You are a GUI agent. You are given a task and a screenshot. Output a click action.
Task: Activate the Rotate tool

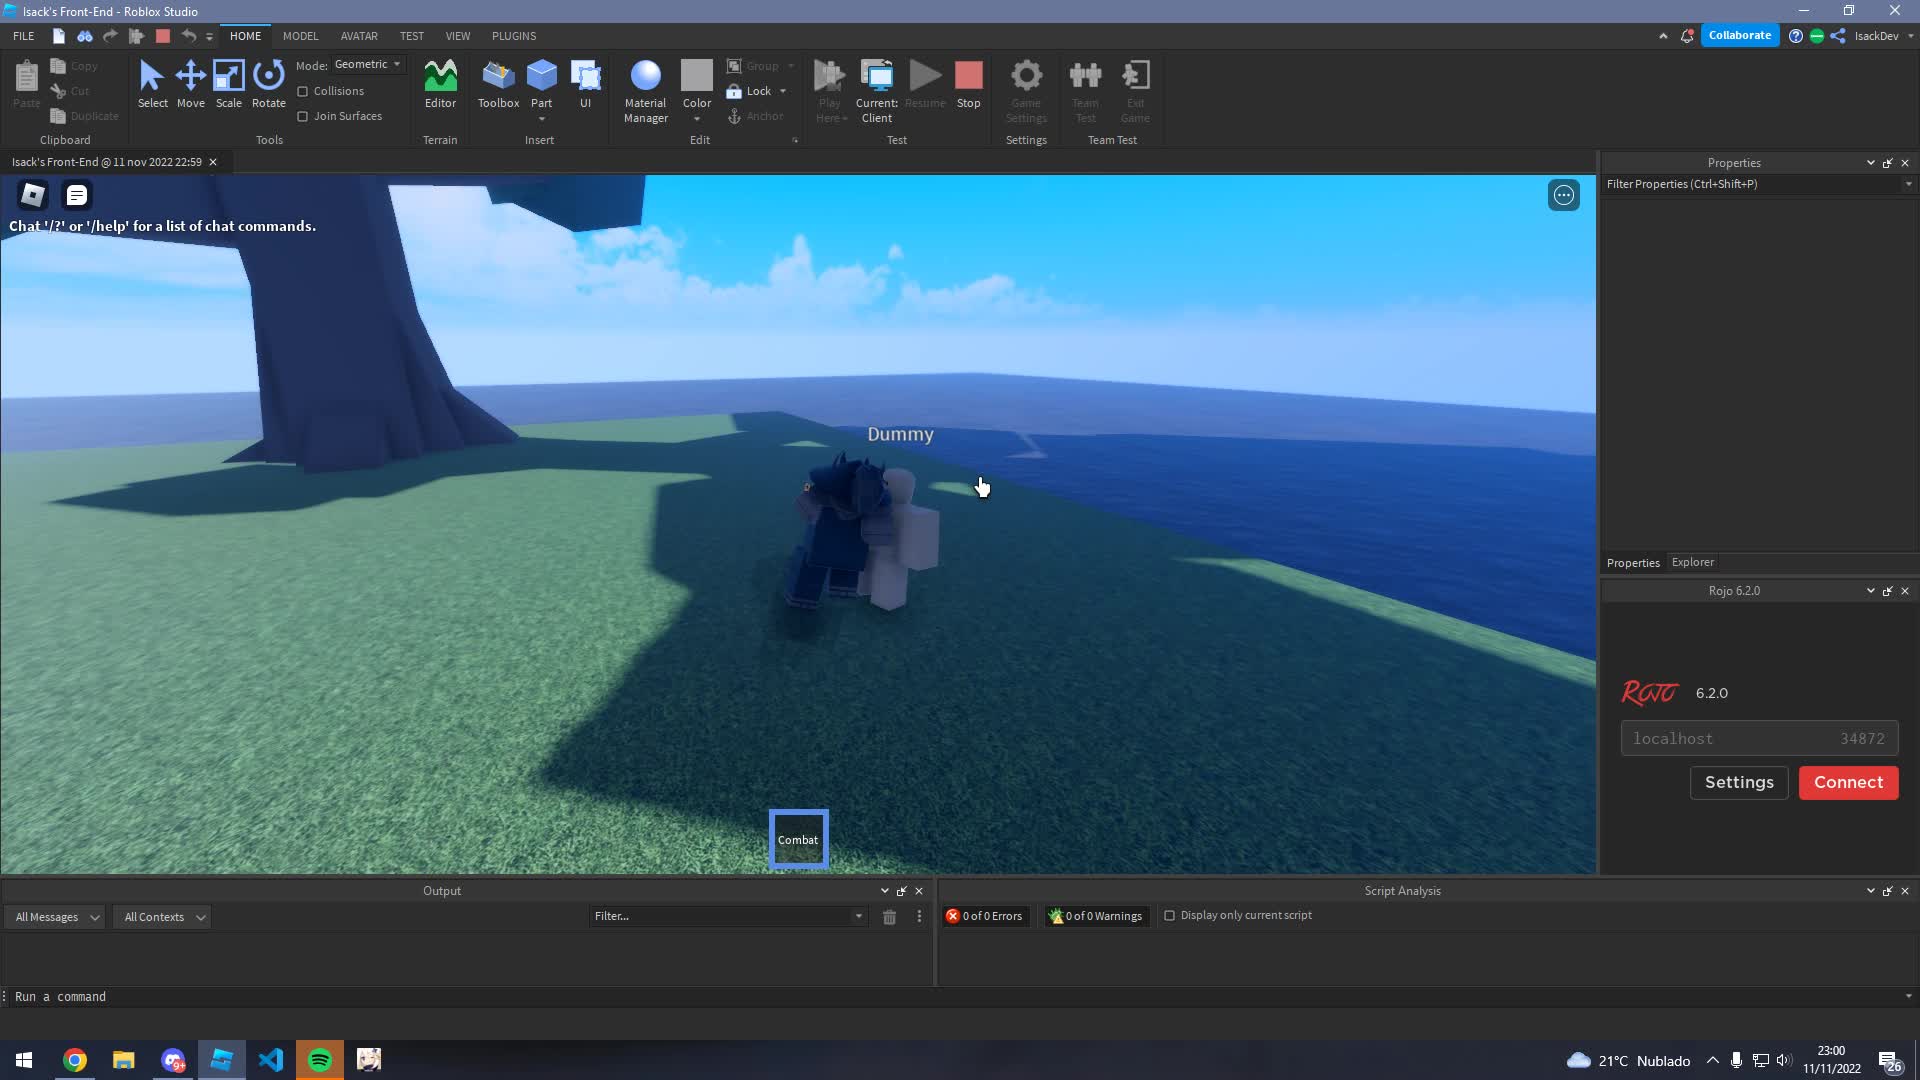[x=268, y=84]
